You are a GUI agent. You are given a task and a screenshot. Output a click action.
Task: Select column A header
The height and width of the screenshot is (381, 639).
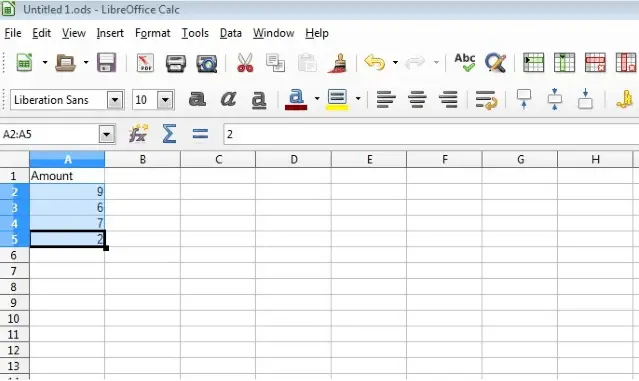67,159
